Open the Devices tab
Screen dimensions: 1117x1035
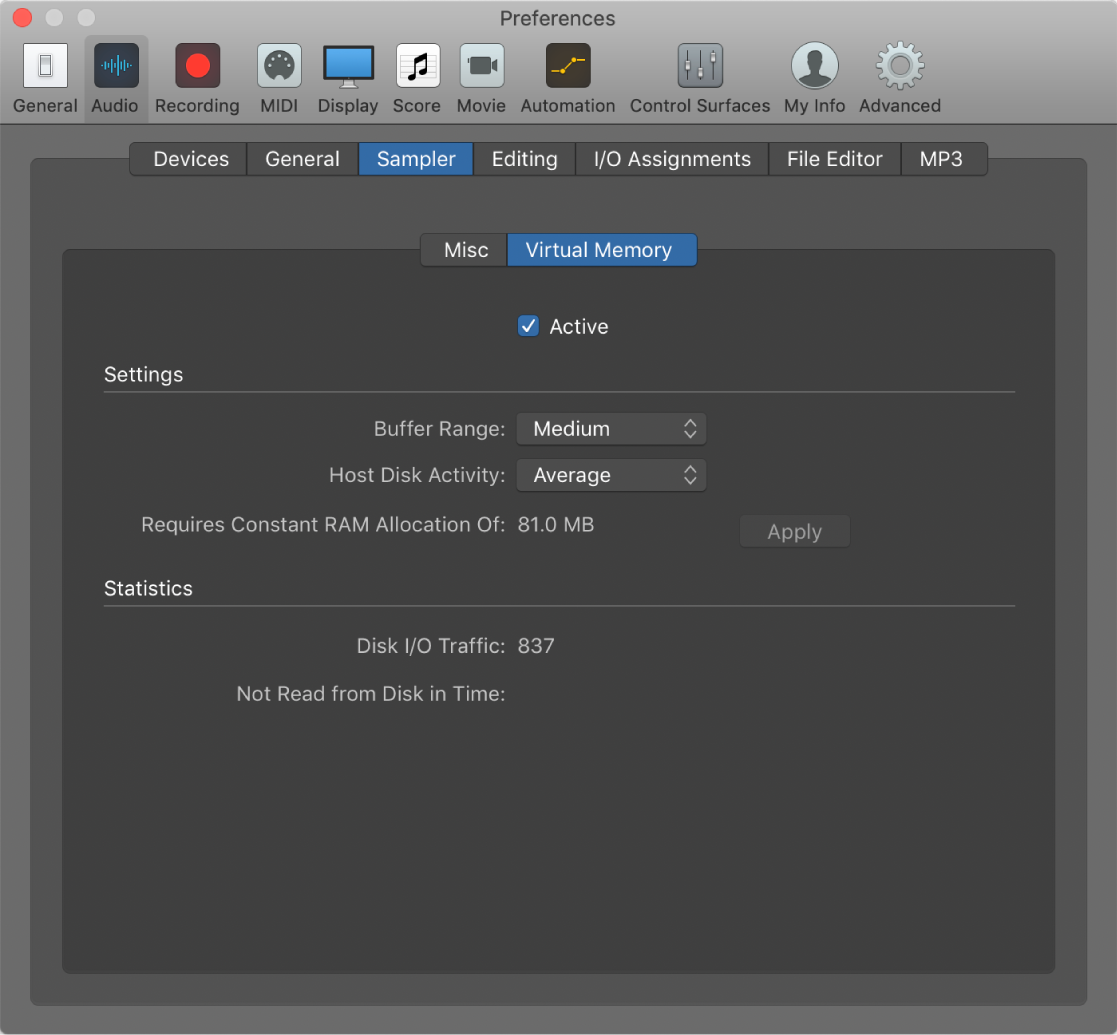pyautogui.click(x=190, y=158)
